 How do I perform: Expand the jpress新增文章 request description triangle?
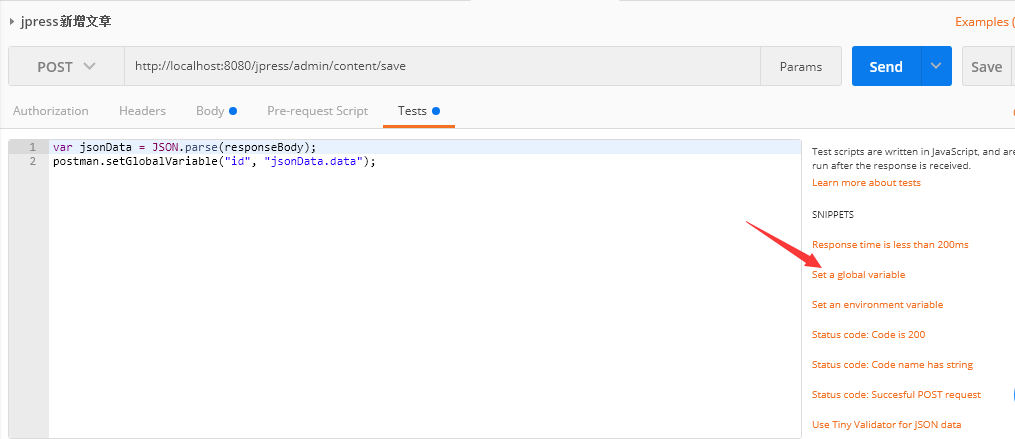pos(12,21)
